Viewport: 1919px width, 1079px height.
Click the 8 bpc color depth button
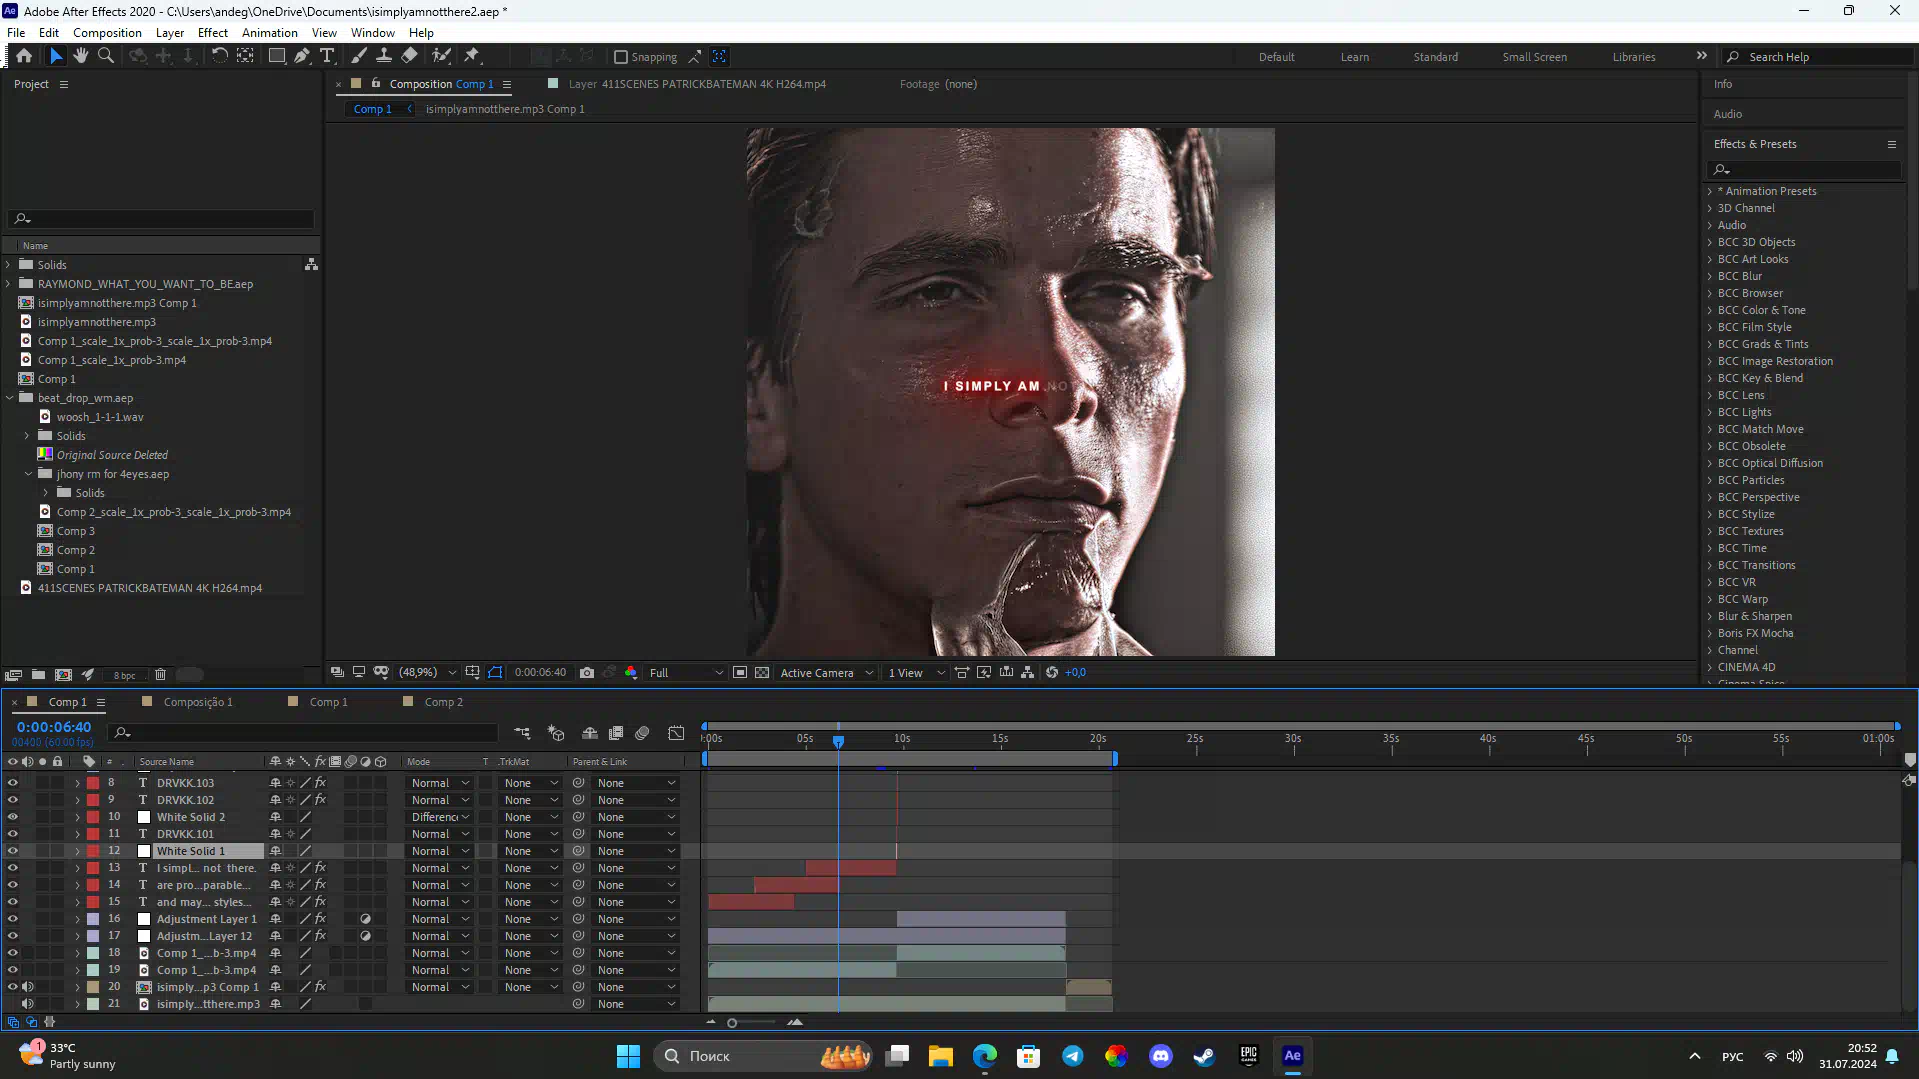pyautogui.click(x=124, y=676)
